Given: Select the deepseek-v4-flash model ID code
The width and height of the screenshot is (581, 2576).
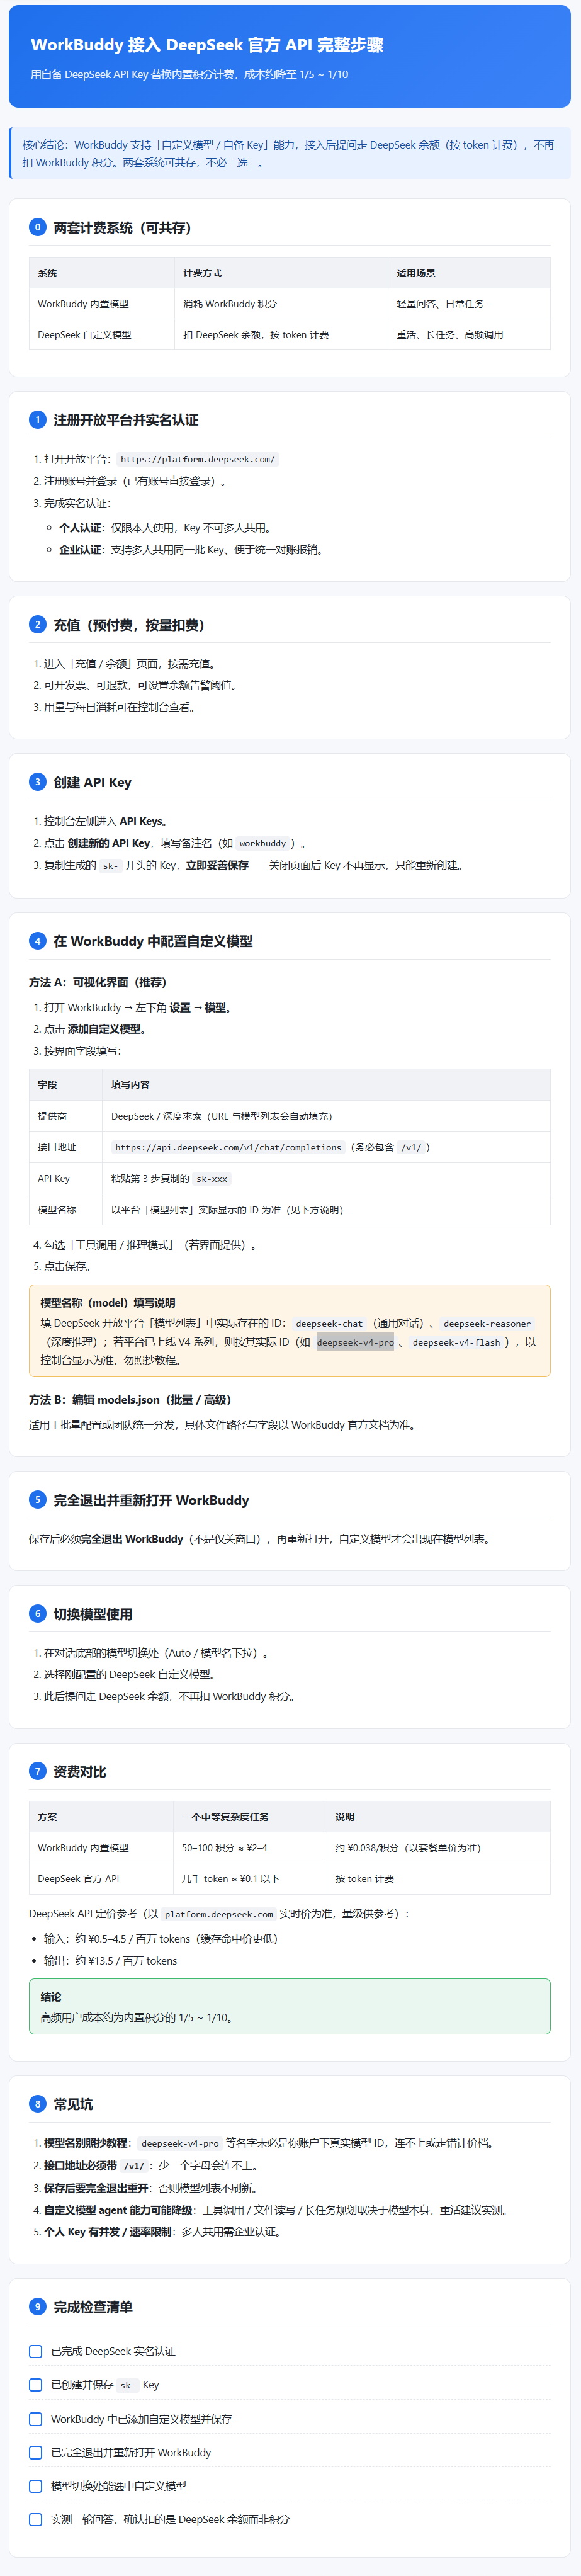Looking at the screenshot, I should [456, 1342].
